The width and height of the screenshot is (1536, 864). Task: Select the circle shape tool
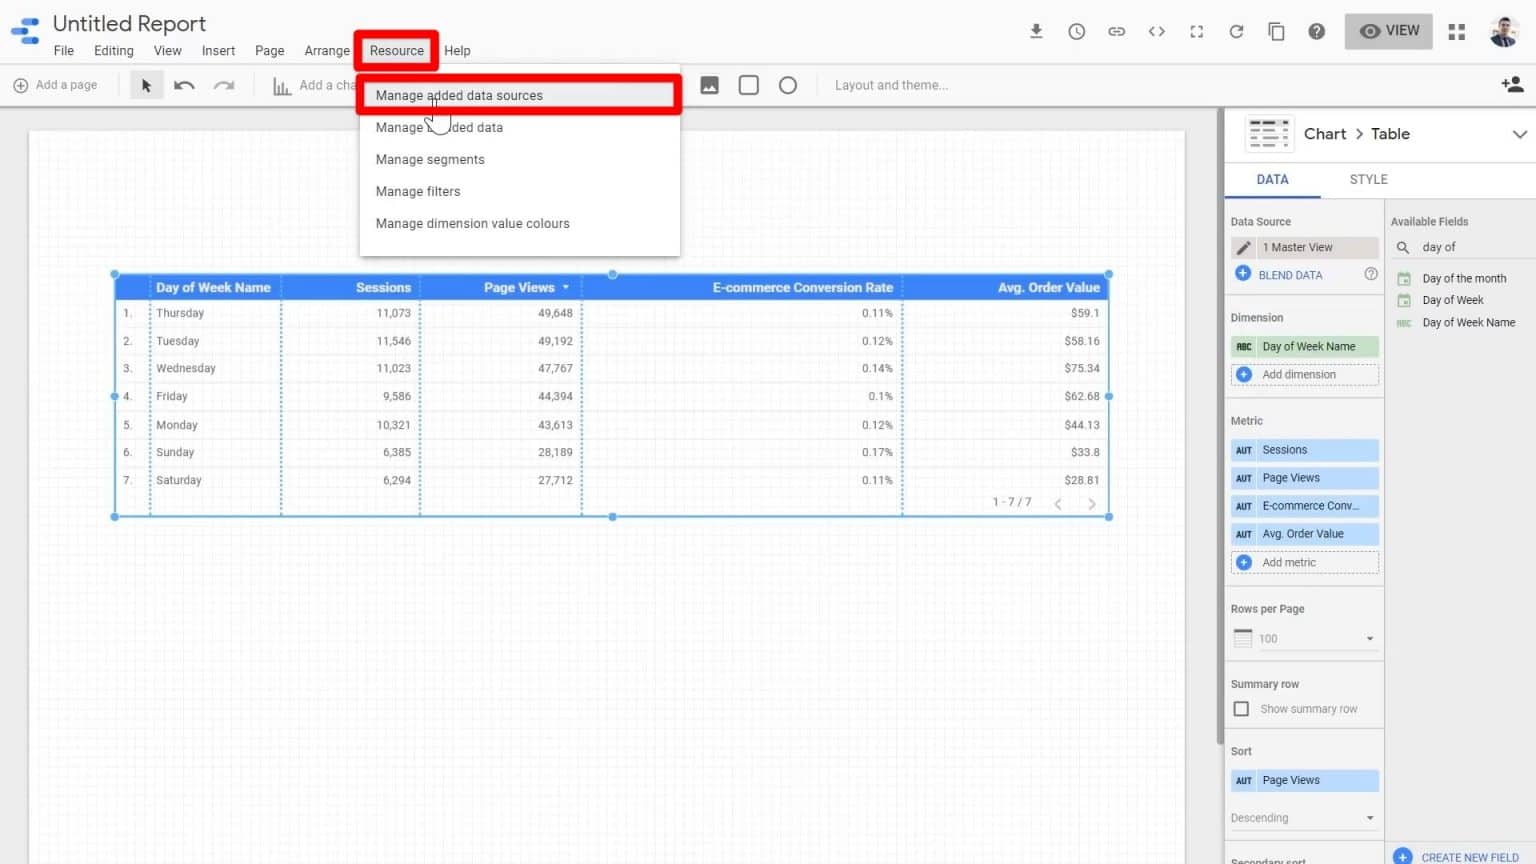(x=788, y=85)
